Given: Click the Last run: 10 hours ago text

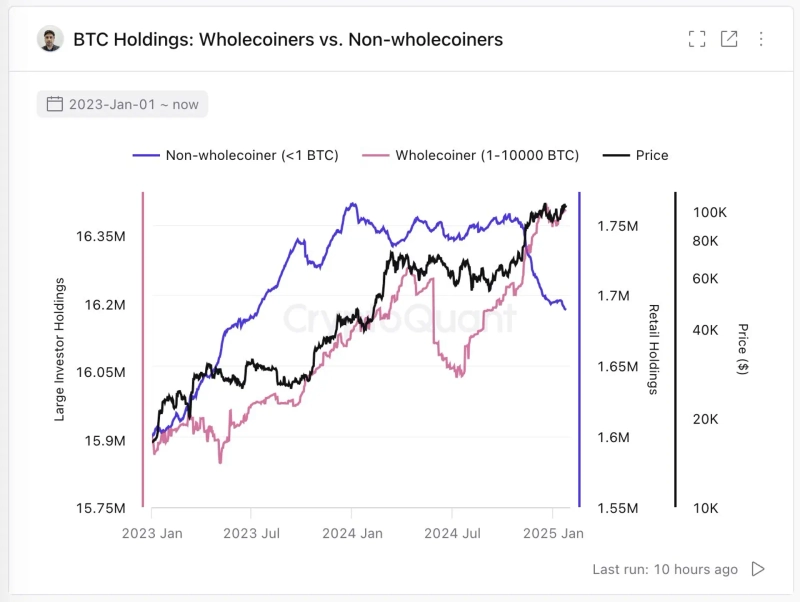Looking at the screenshot, I should coord(665,569).
